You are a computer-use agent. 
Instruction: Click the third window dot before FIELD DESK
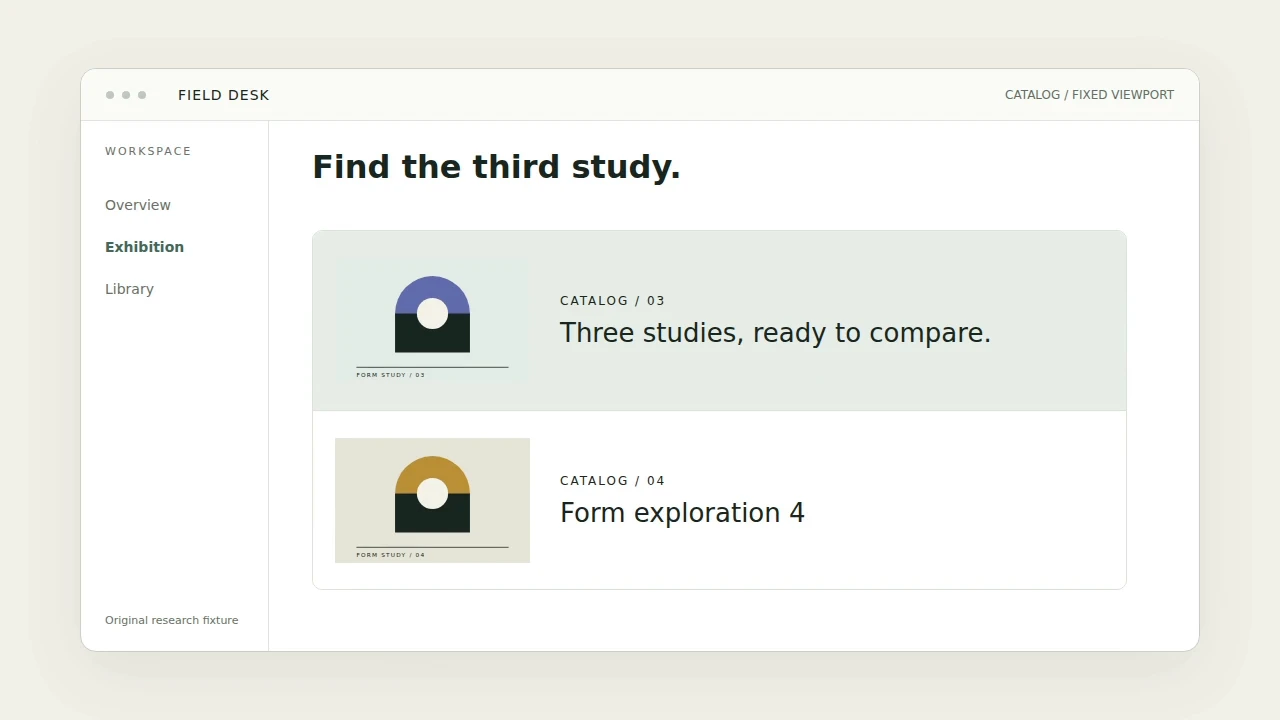coord(142,95)
